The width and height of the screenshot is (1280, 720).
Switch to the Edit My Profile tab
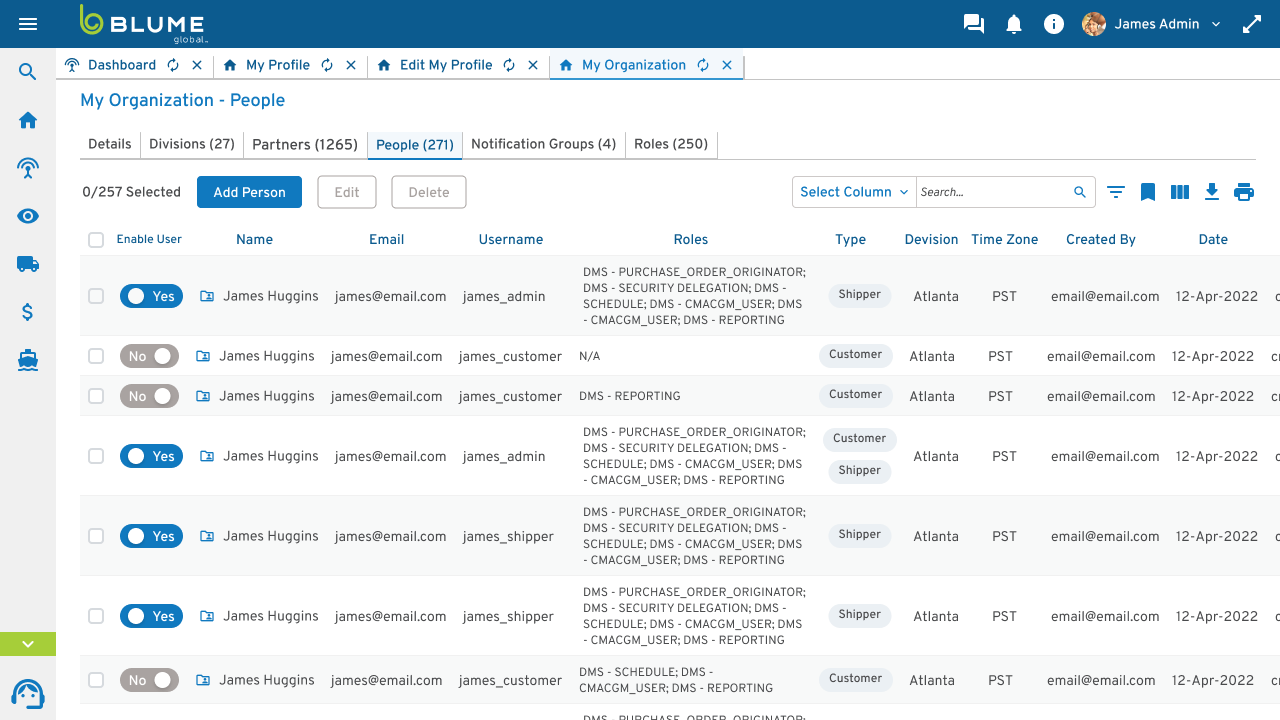446,65
